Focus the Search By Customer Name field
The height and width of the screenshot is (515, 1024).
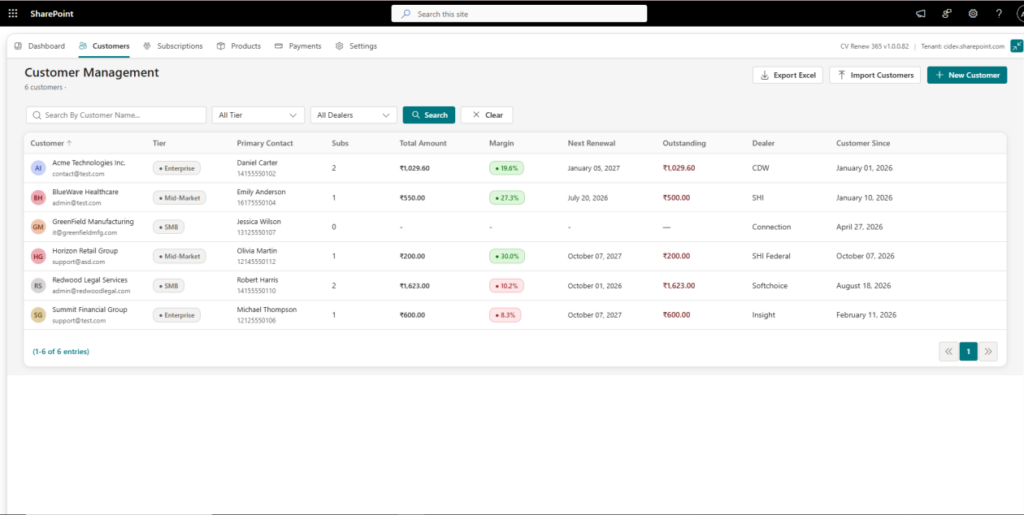116,115
